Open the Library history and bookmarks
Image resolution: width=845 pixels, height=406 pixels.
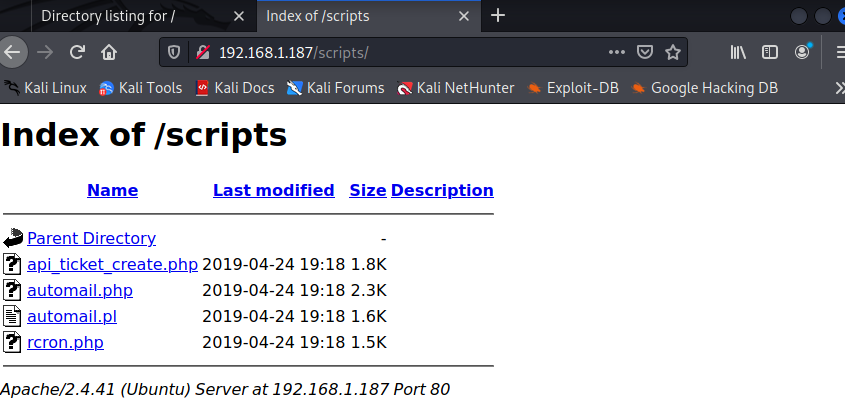pyautogui.click(x=739, y=52)
